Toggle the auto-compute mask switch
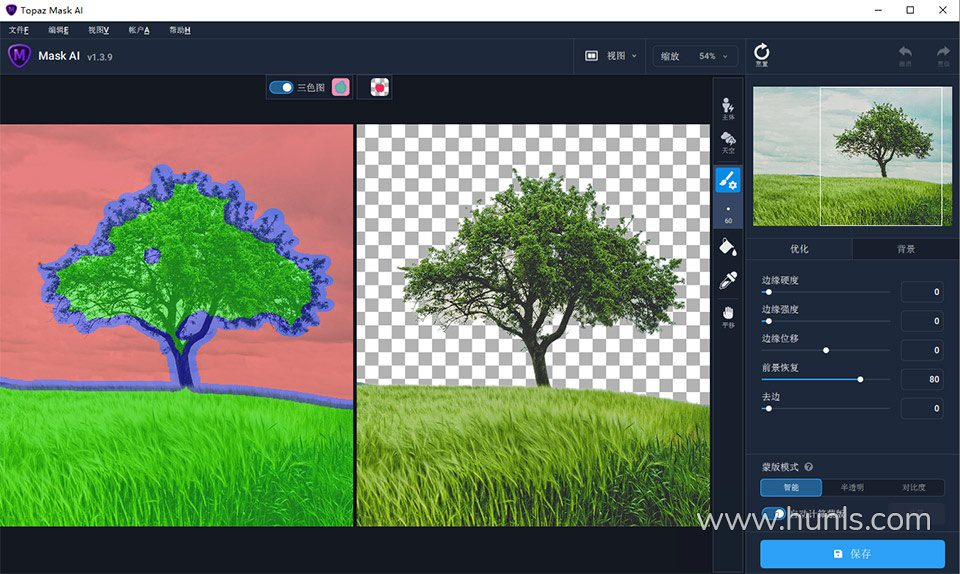 774,513
